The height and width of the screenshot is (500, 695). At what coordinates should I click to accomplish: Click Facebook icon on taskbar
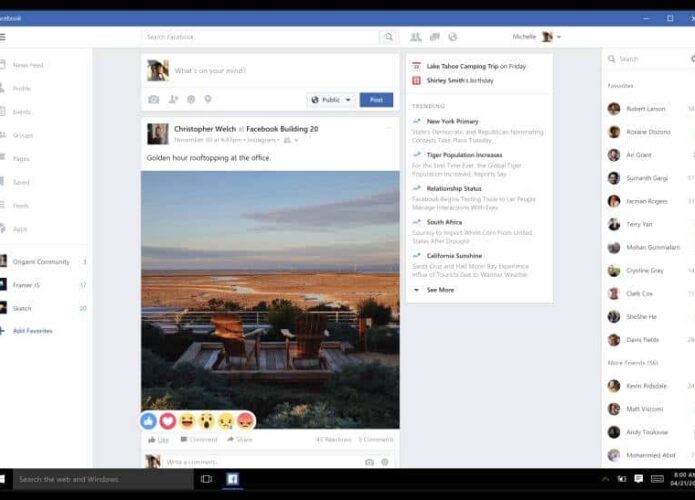click(232, 479)
